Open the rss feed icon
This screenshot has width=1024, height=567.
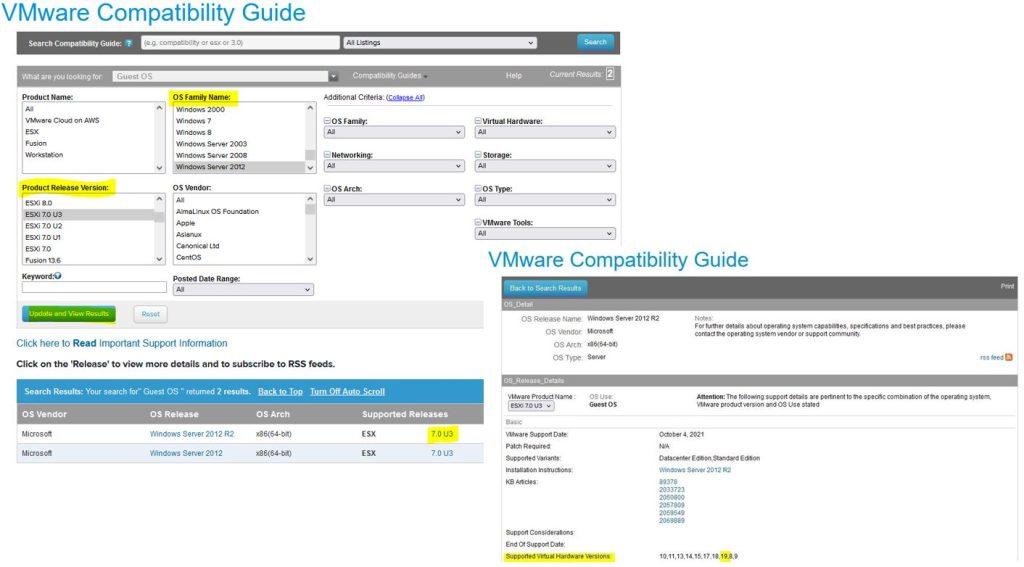coord(1008,357)
